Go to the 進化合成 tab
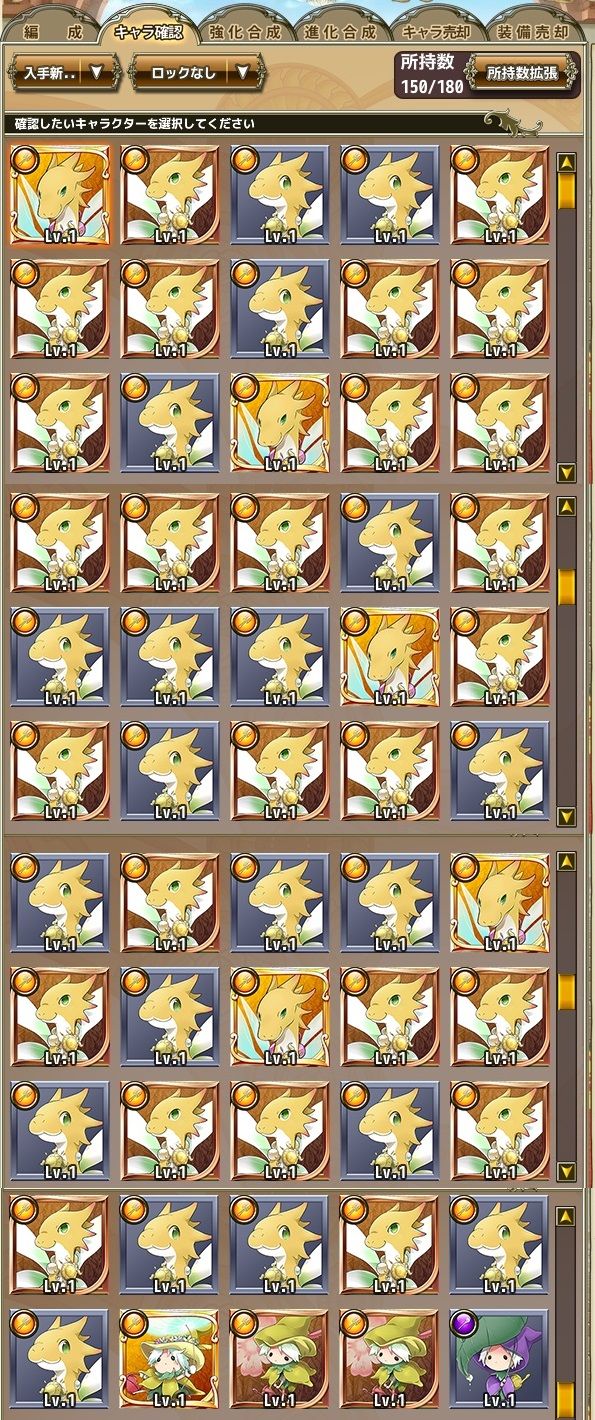595x1420 pixels. coord(341,31)
